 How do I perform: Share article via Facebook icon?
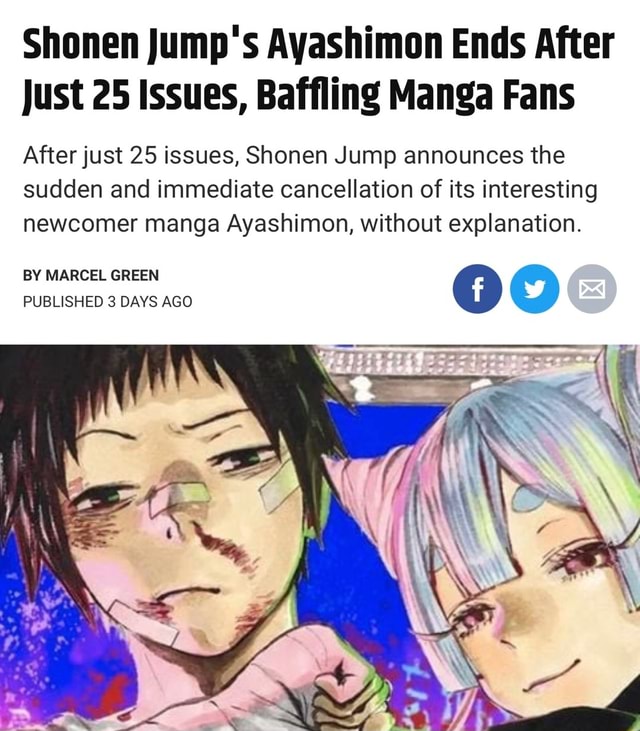click(477, 289)
